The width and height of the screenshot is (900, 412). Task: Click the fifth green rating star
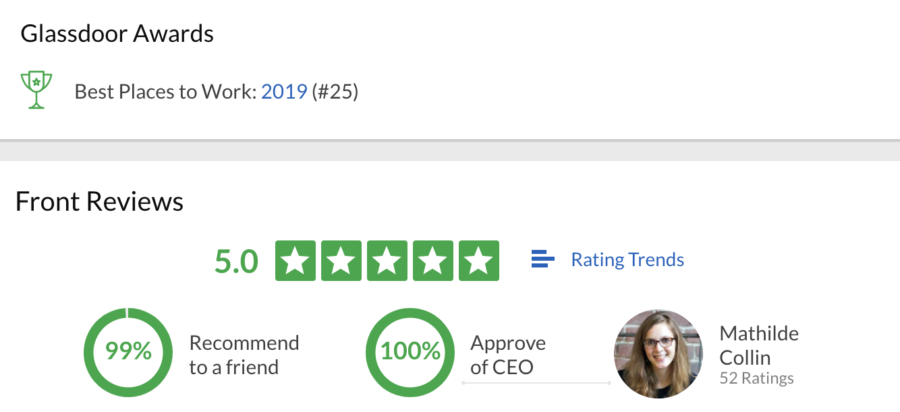tap(479, 261)
